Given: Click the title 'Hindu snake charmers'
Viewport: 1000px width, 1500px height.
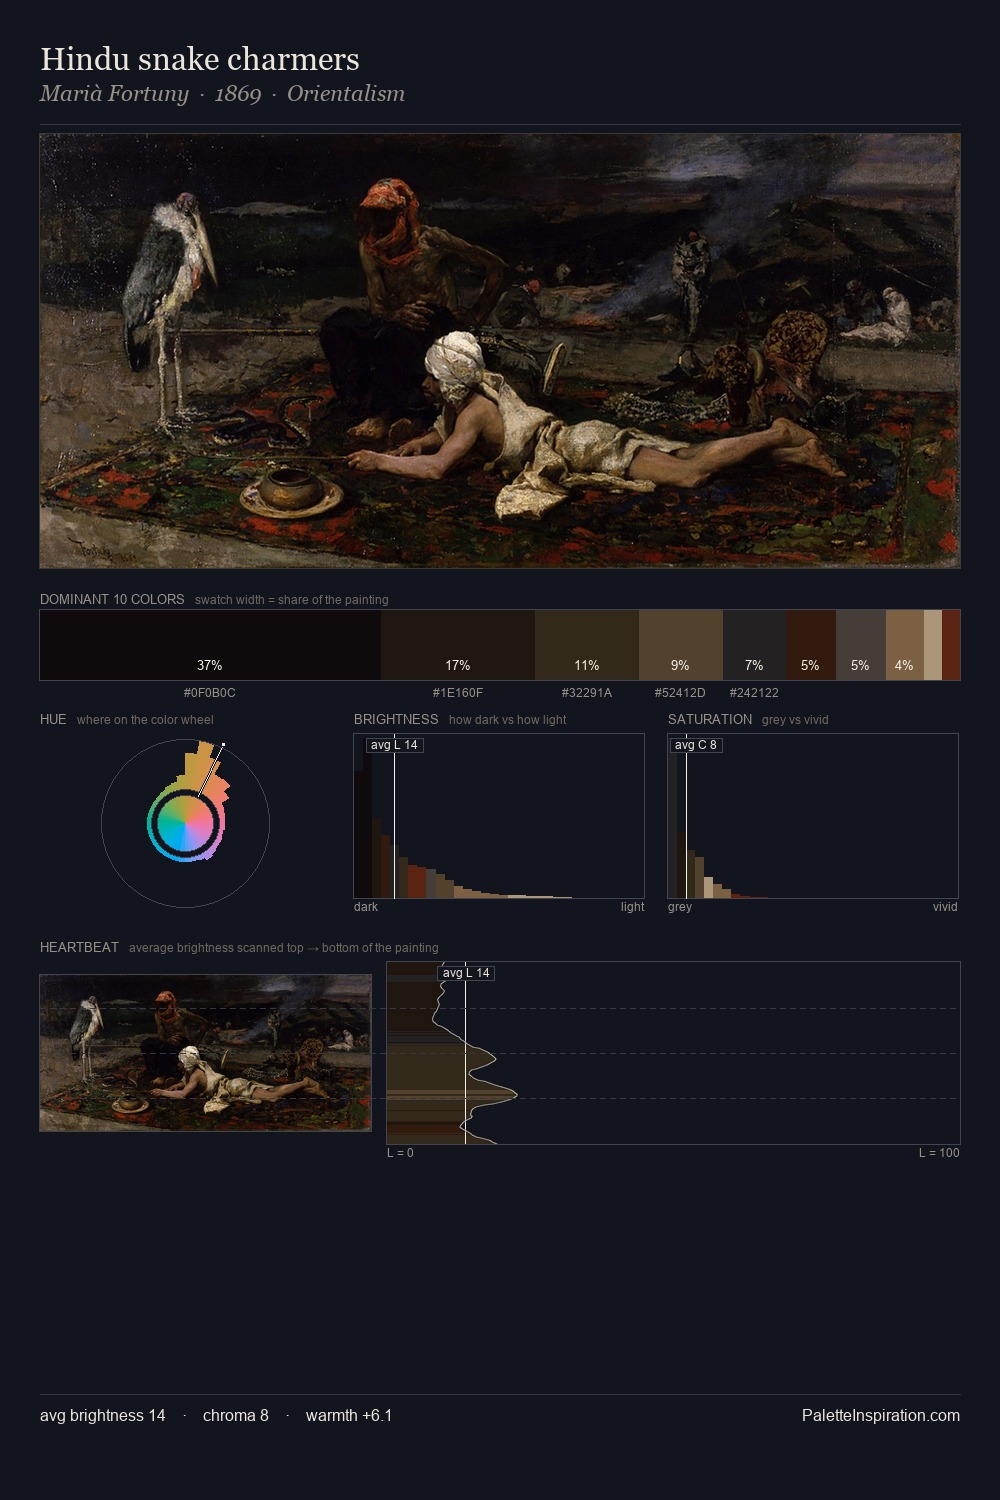Looking at the screenshot, I should 200,59.
